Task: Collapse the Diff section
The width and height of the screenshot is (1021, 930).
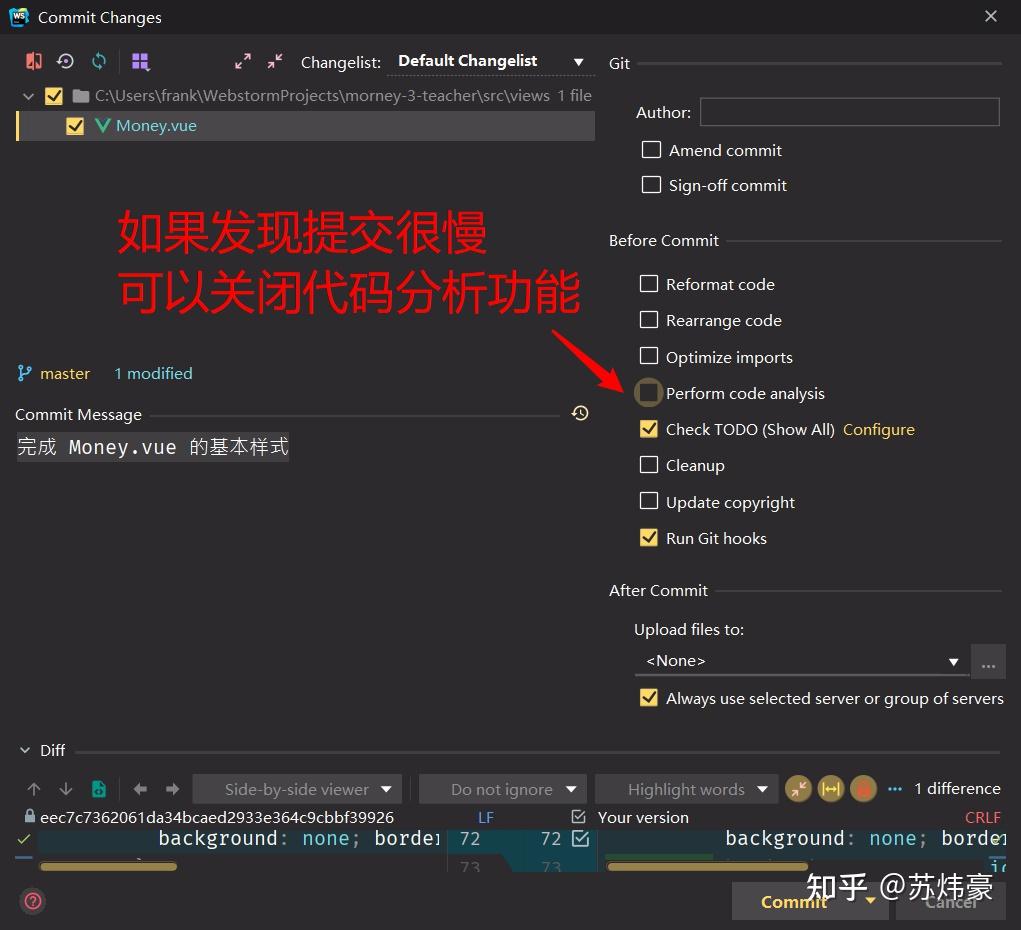Action: [25, 750]
